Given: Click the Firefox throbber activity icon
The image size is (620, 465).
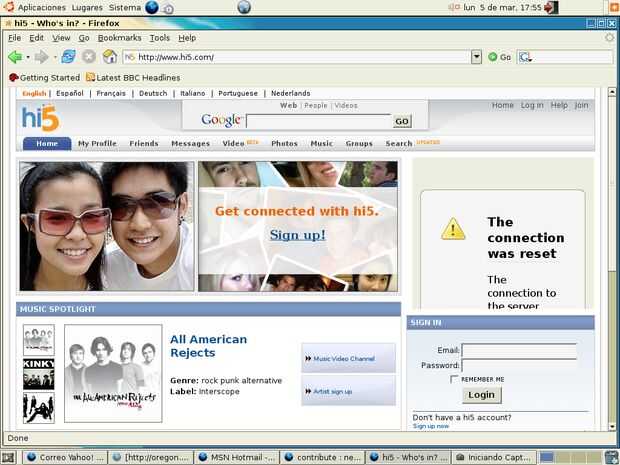Looking at the screenshot, I should coord(610,38).
